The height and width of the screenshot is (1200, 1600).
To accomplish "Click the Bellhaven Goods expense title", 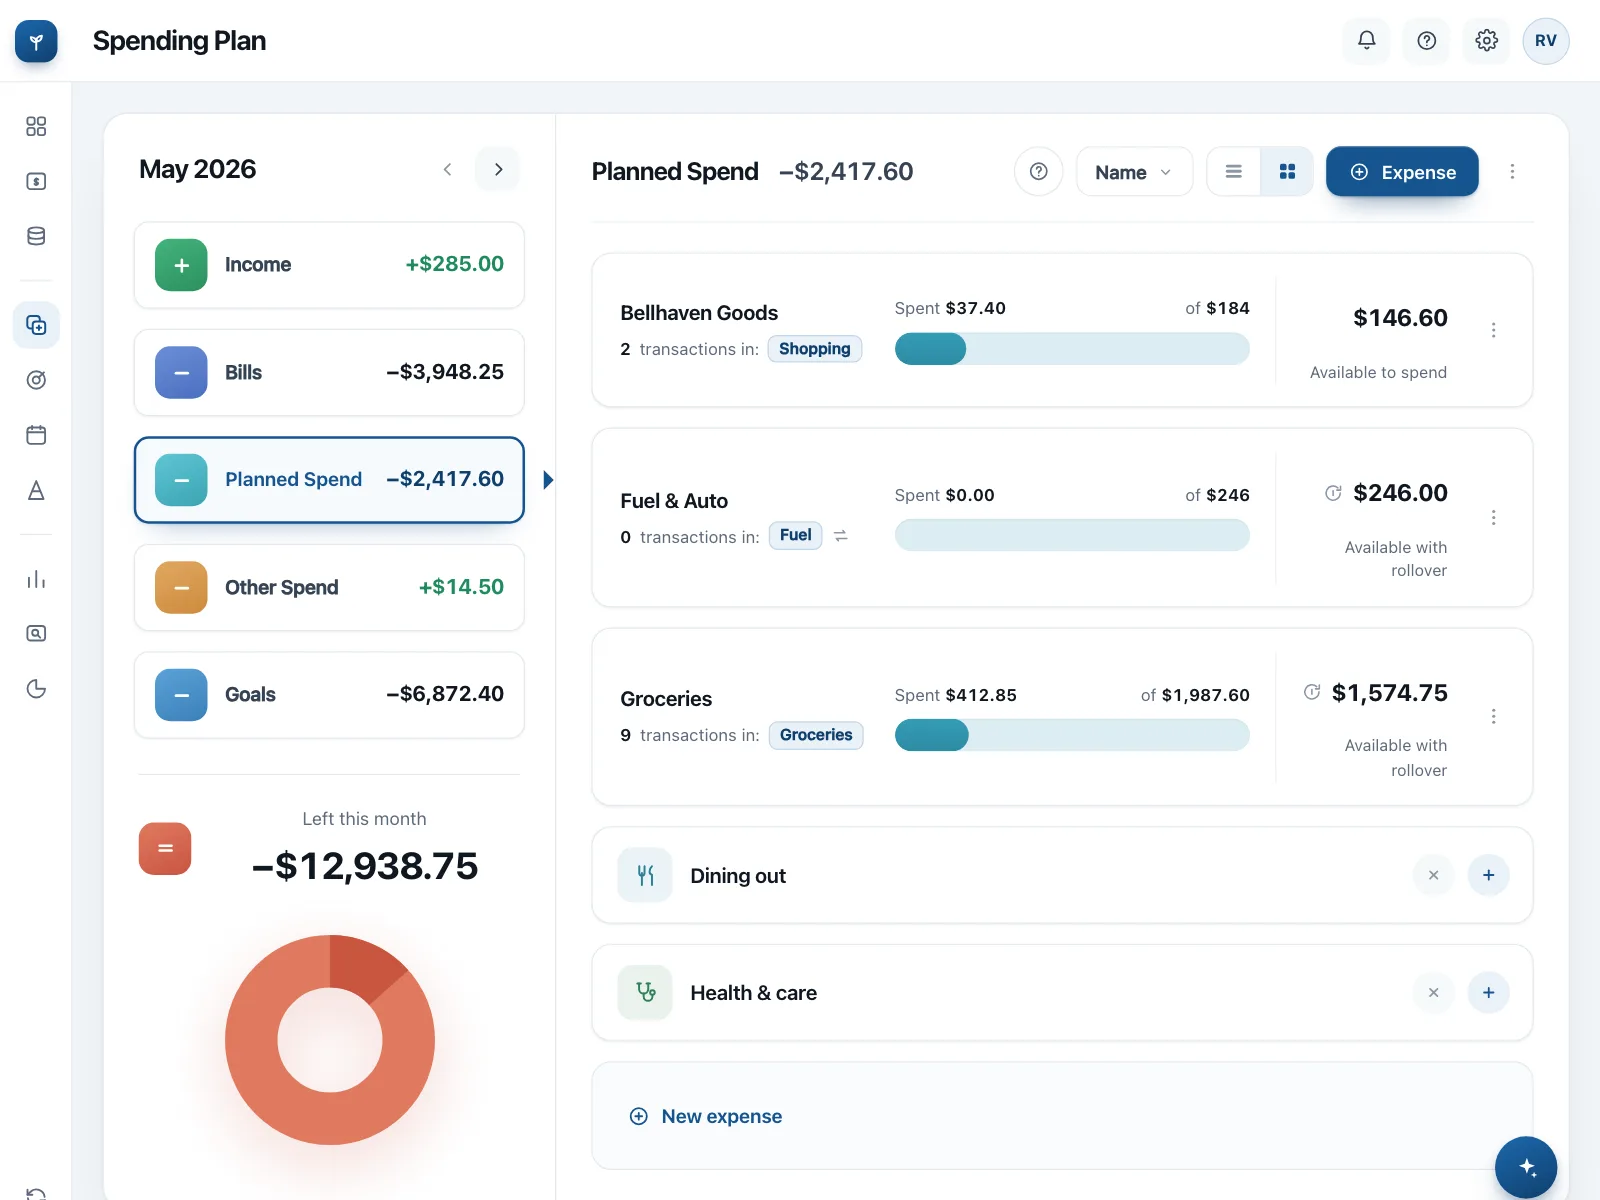I will tap(699, 313).
